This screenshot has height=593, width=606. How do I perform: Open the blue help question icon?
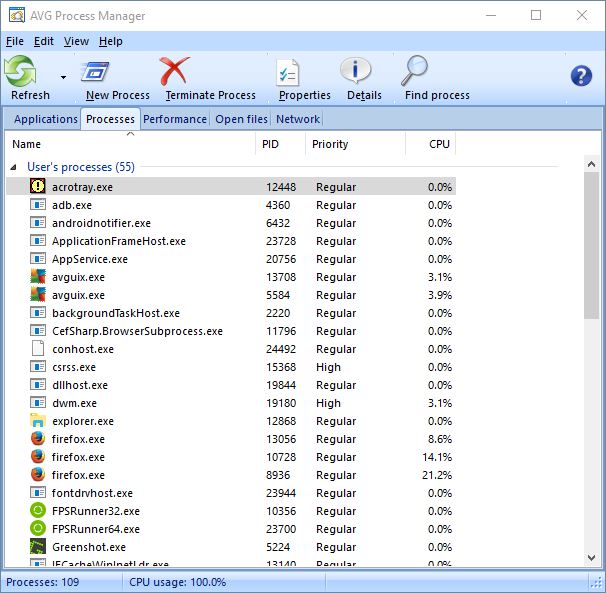tap(581, 76)
